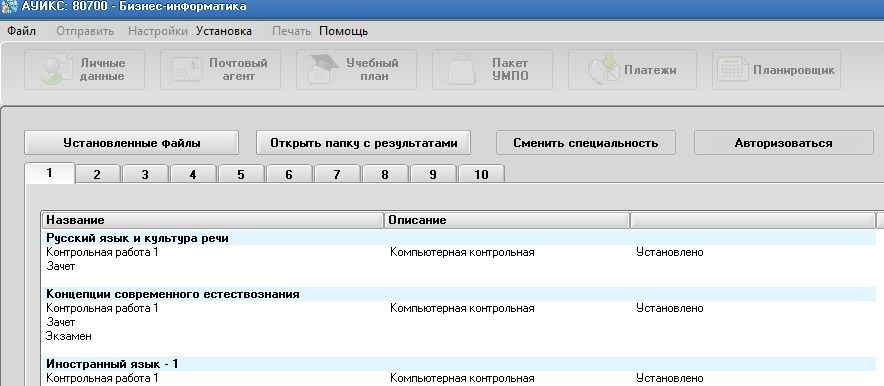The width and height of the screenshot is (884, 386).
Task: Click Открыть папку с результатами button
Action: point(363,143)
